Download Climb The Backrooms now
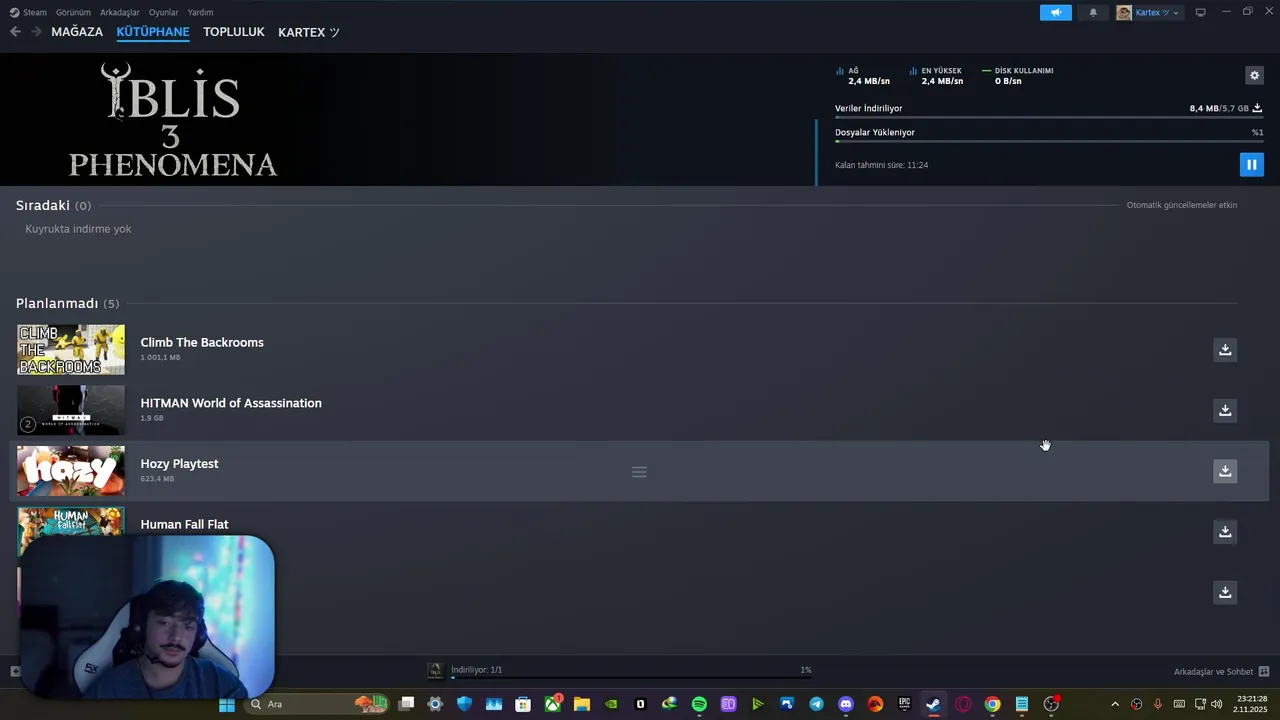Screen dimensions: 1280x720 (1225, 349)
